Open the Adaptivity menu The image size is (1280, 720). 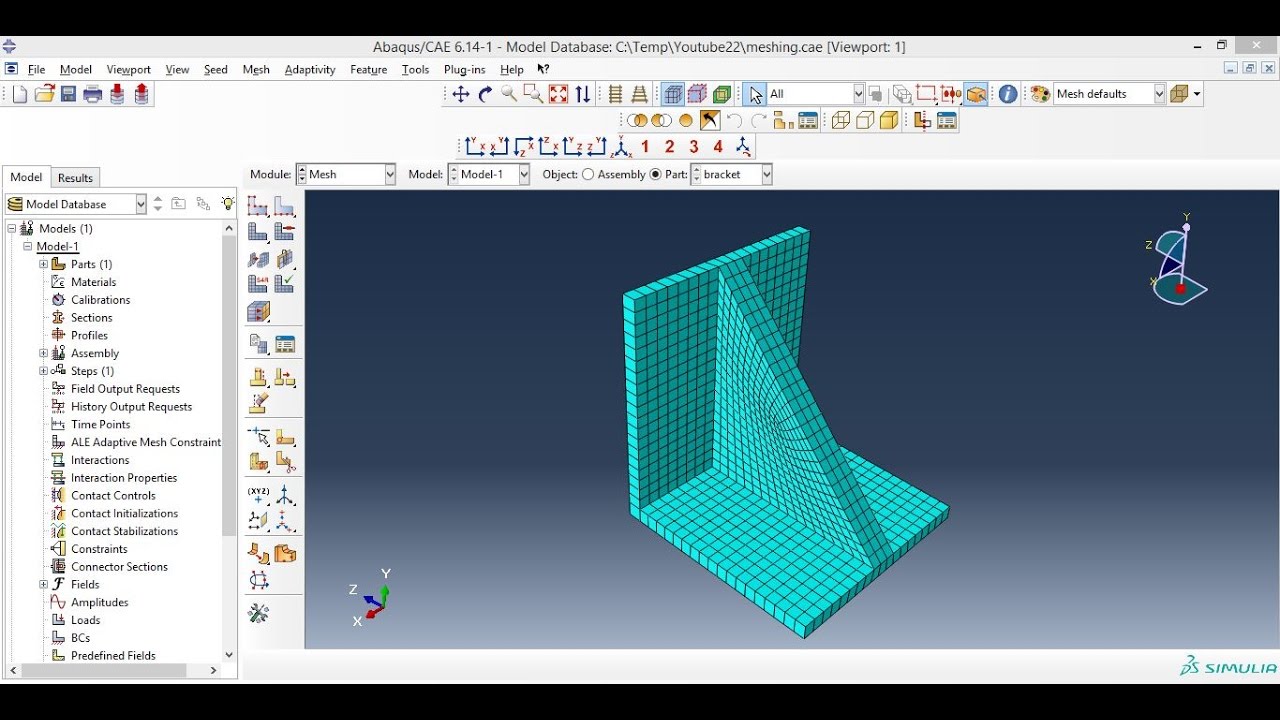point(310,69)
